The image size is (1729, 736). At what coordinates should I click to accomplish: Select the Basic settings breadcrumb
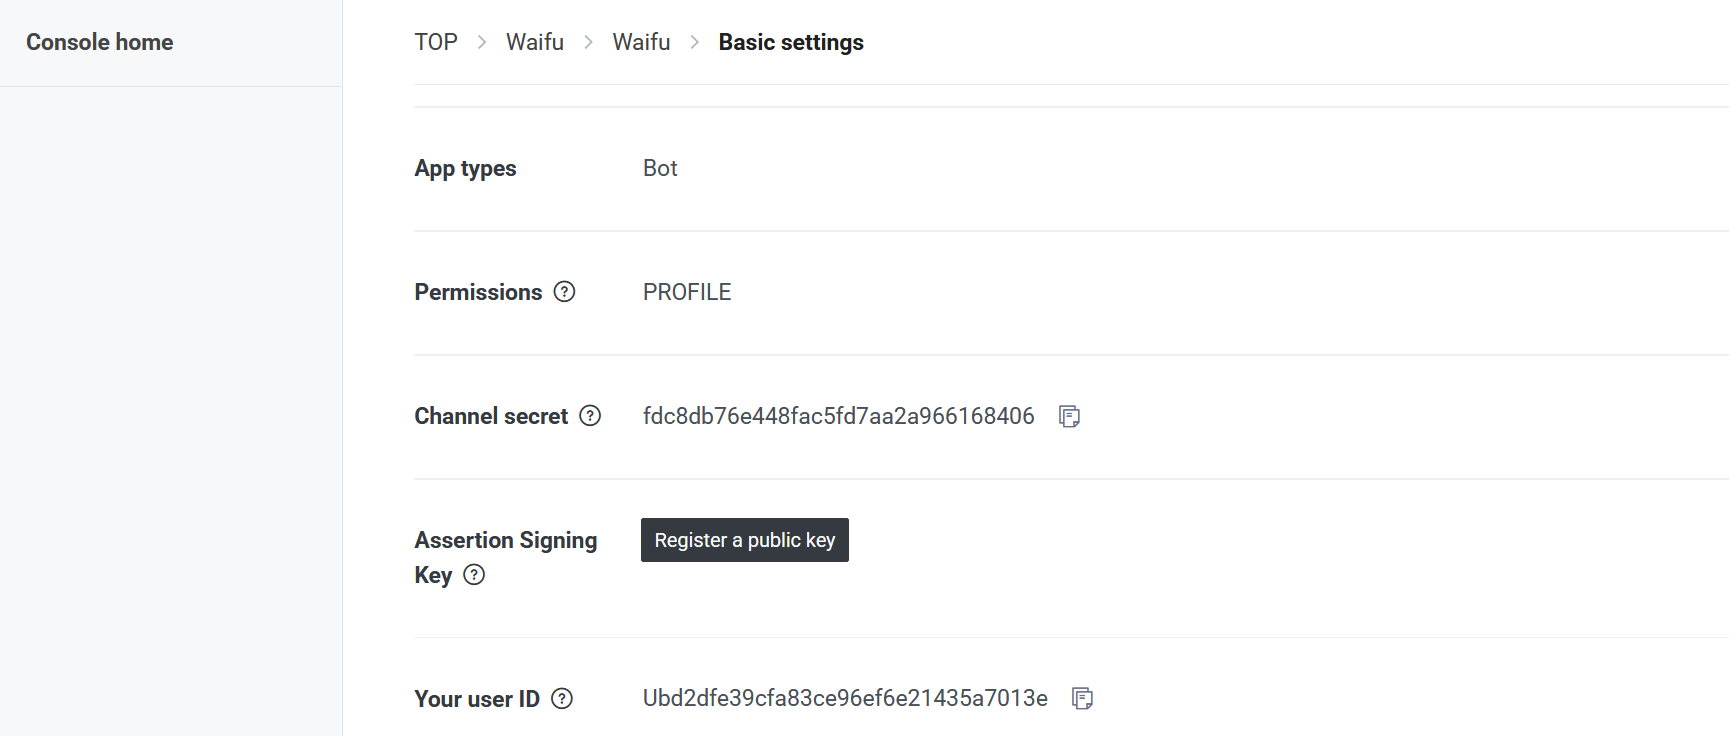click(791, 42)
